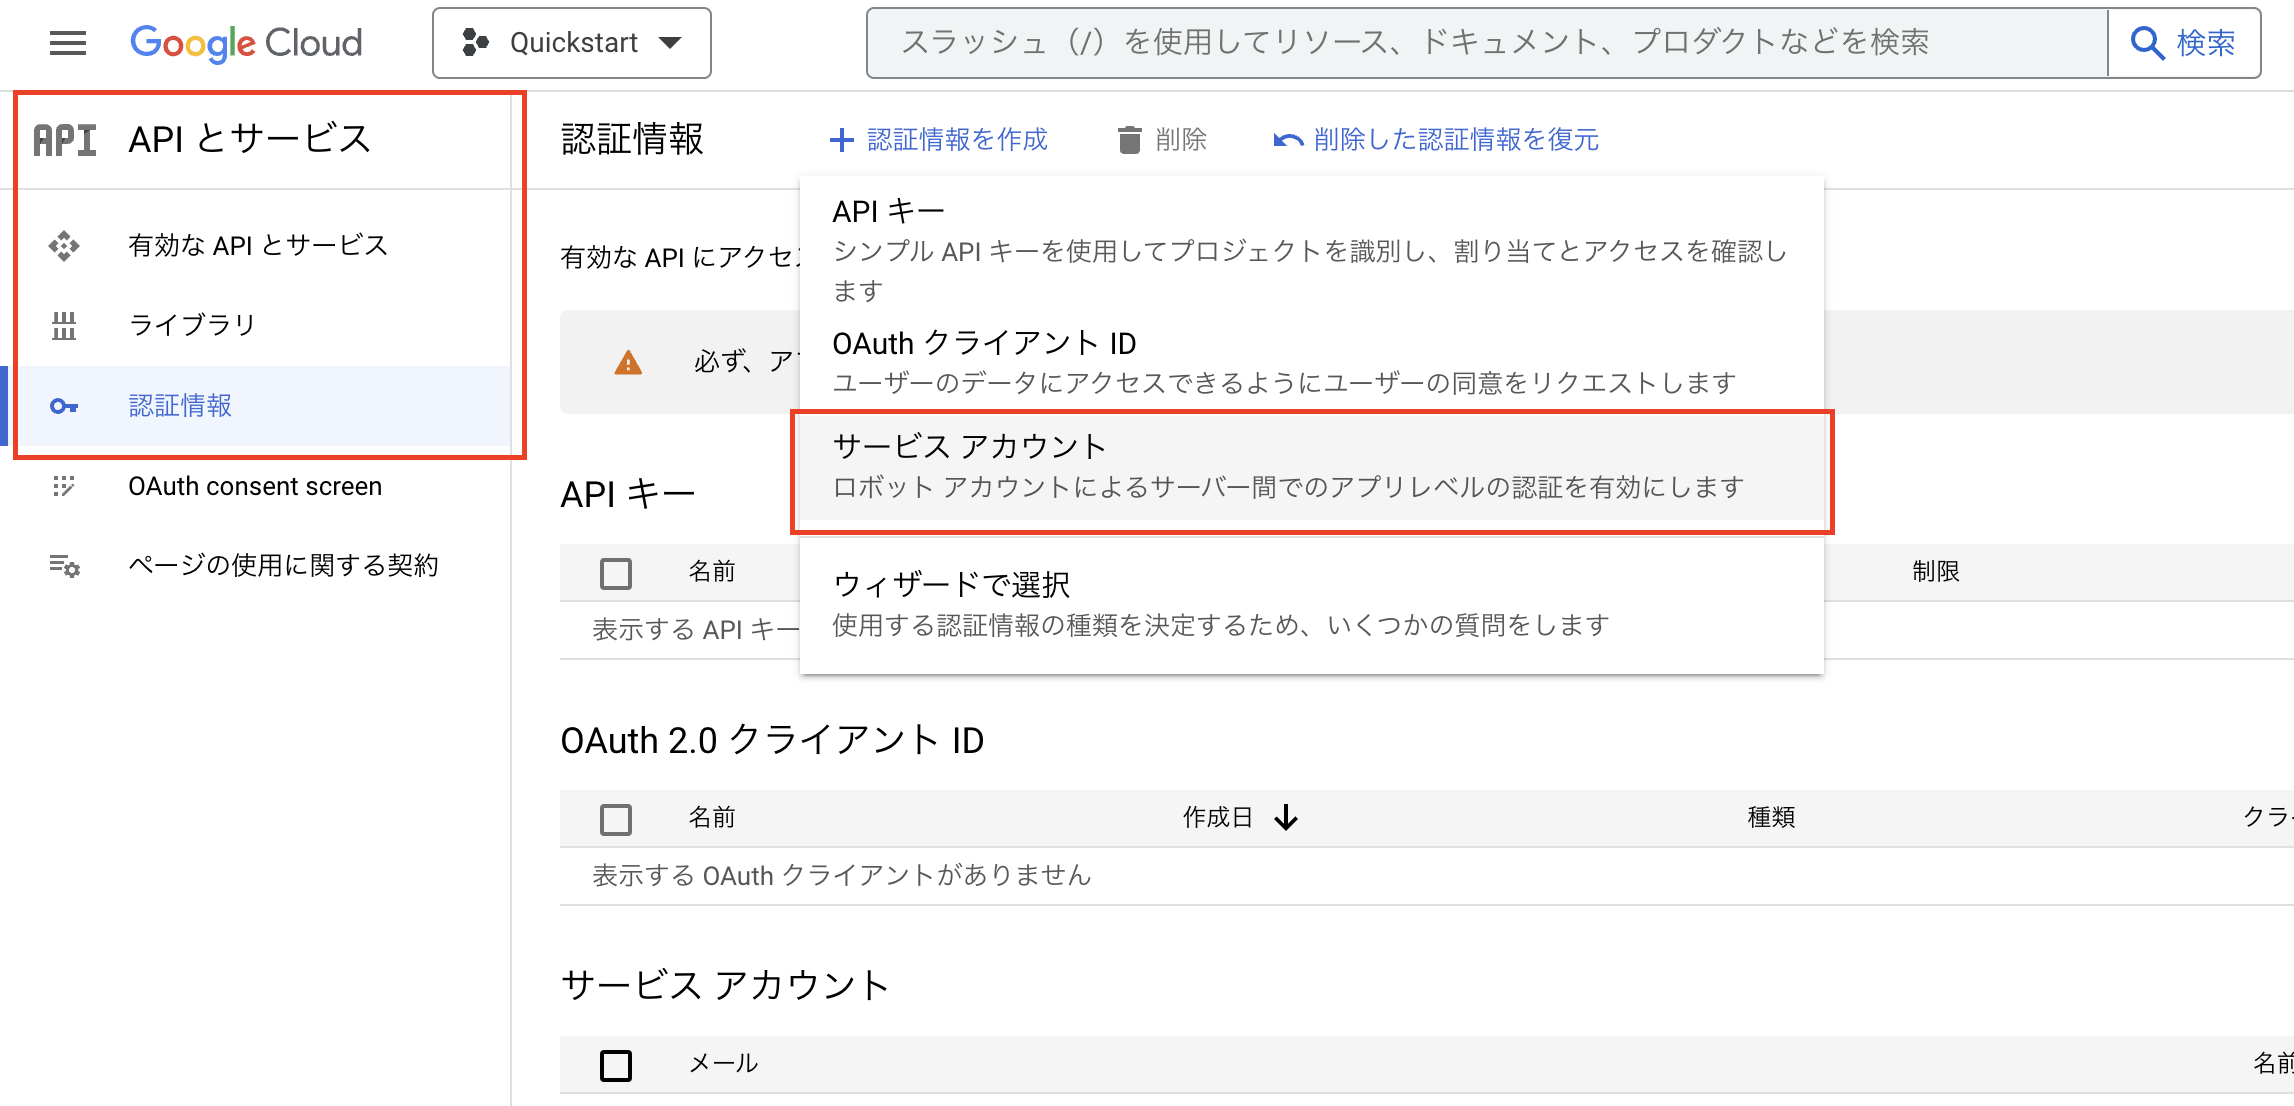Toggle select-all checkbox in OAuth 2.0 table
This screenshot has width=2294, height=1106.
coord(616,819)
